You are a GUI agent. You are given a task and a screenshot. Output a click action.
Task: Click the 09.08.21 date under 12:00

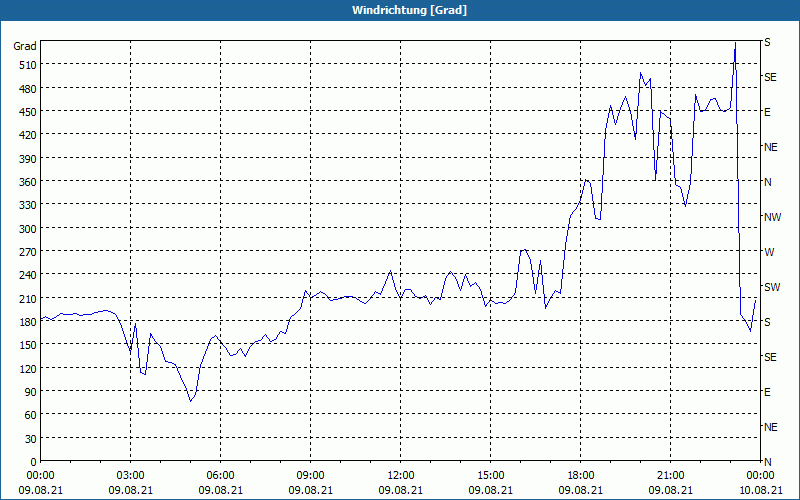(401, 490)
